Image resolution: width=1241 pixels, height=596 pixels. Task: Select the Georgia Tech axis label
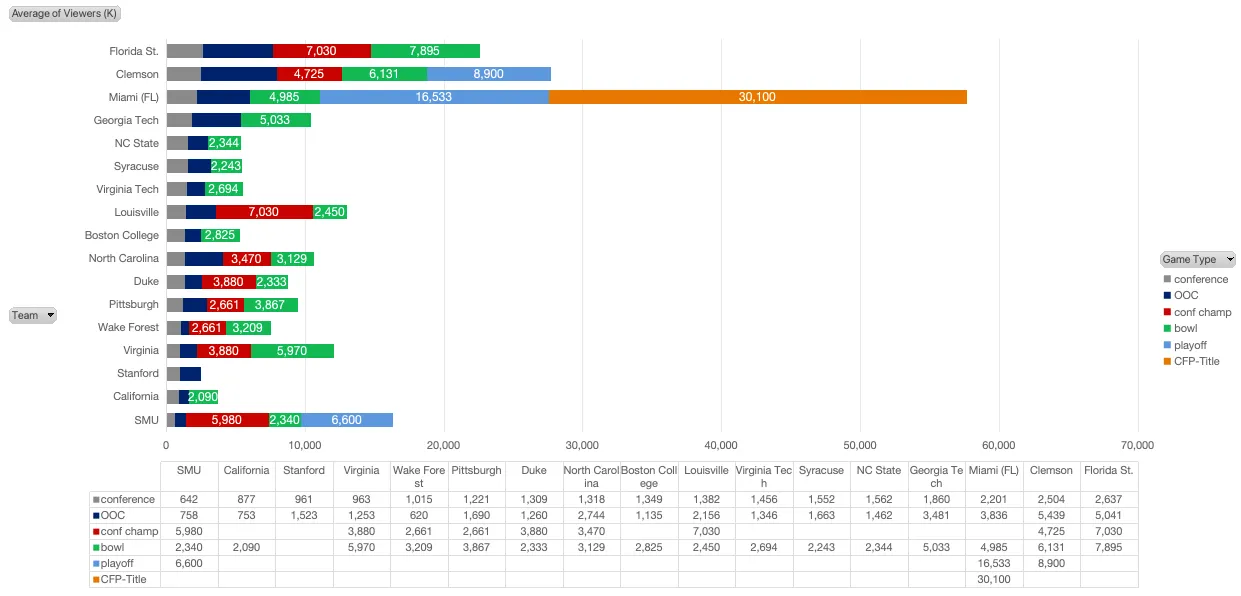(126, 120)
